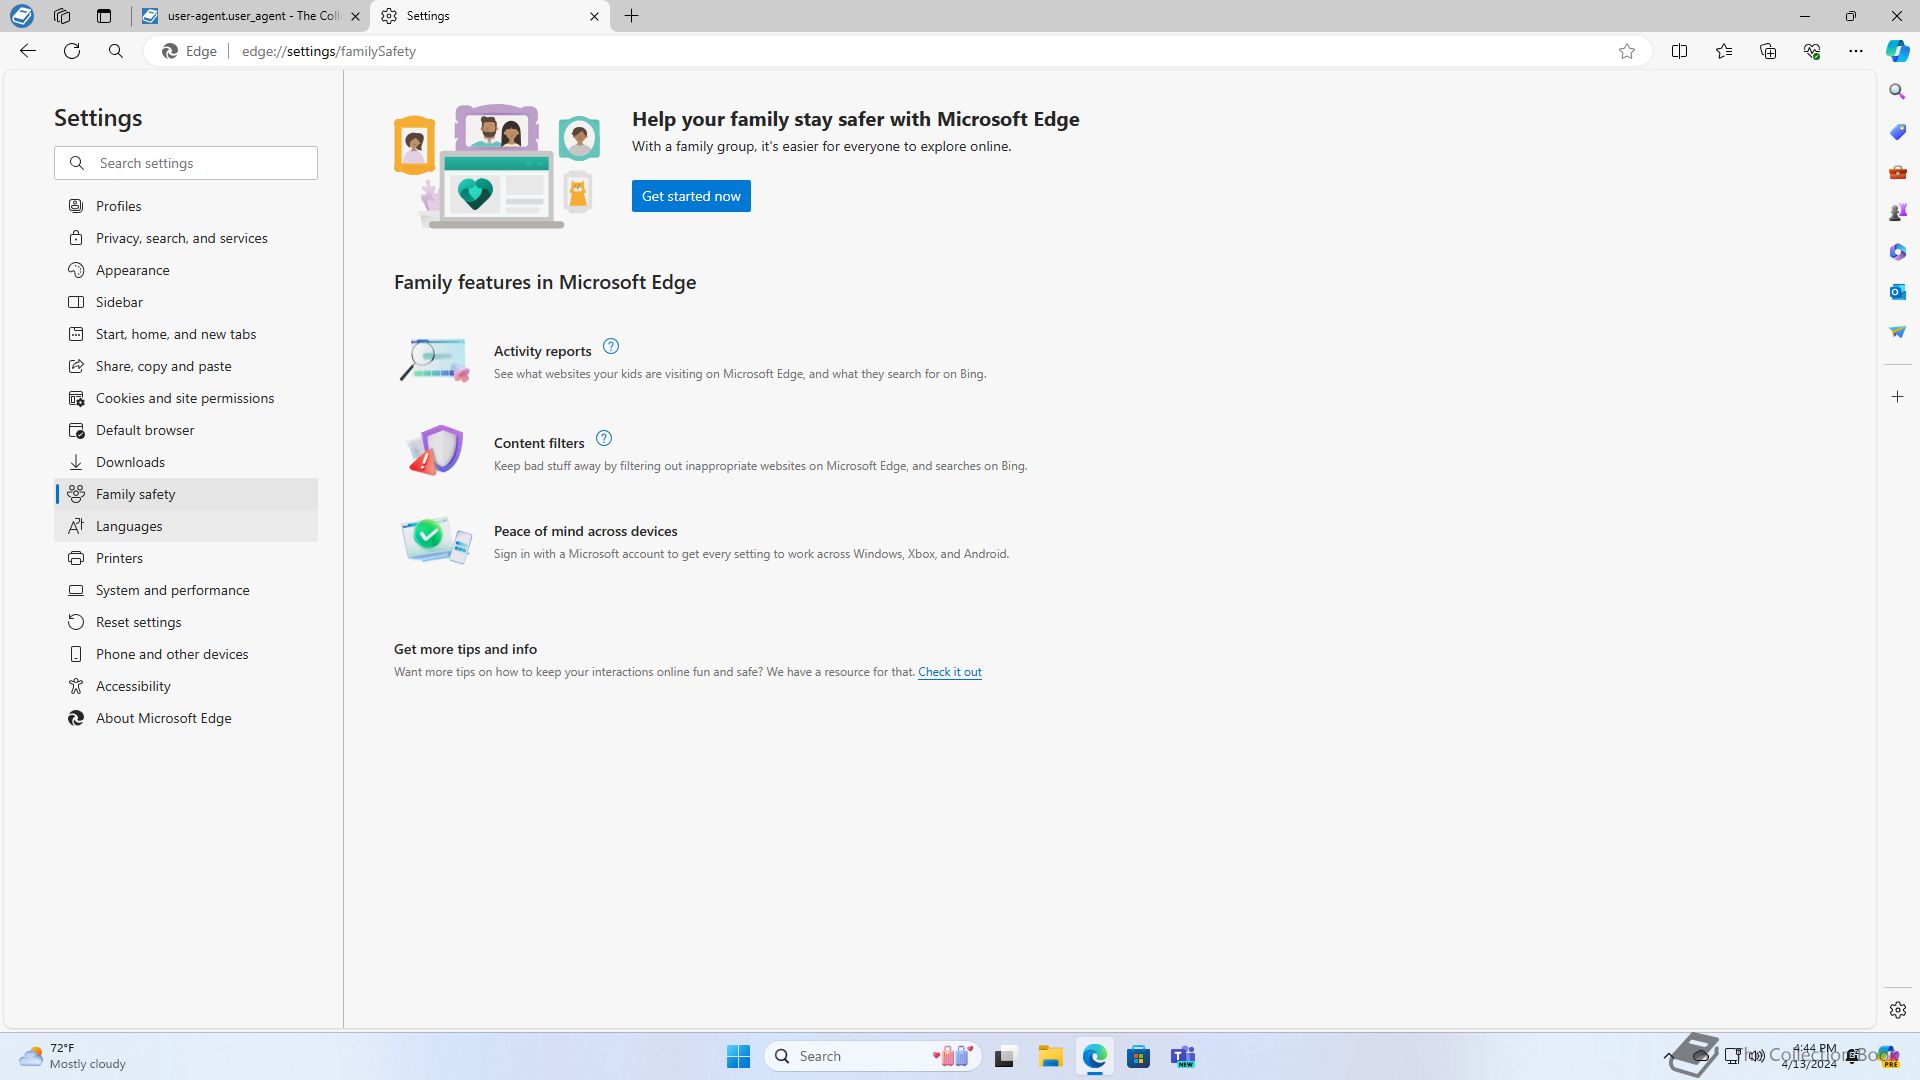Open the sidebar Drop paper-plane icon
This screenshot has width=1920, height=1080.
click(x=1898, y=332)
